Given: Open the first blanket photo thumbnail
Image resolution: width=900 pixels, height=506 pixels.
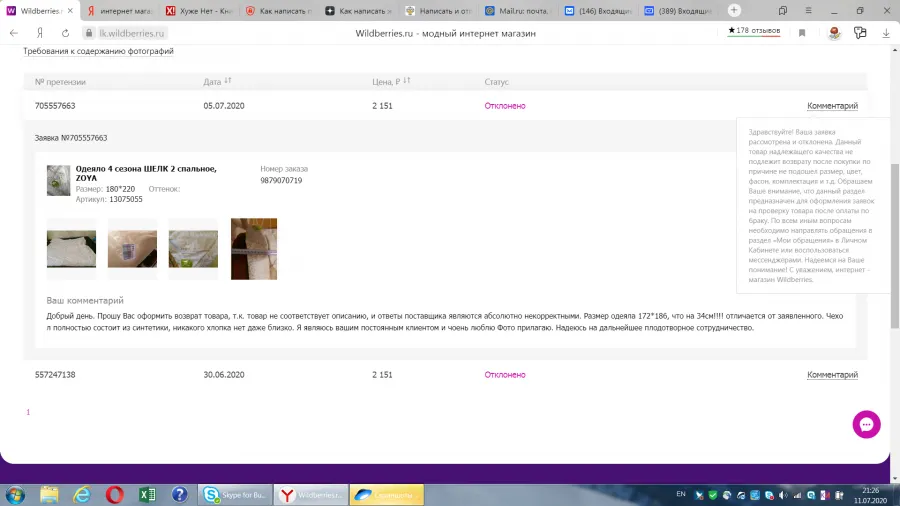Looking at the screenshot, I should point(71,249).
